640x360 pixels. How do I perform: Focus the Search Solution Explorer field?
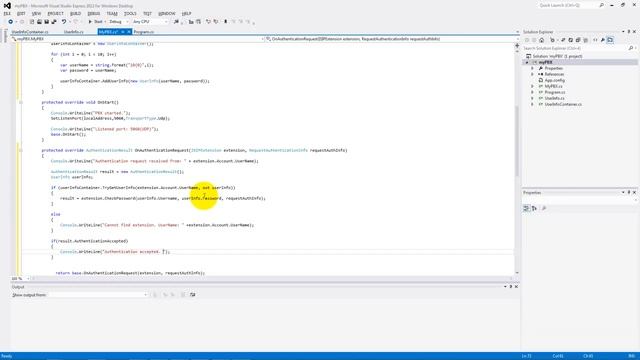tap(575, 48)
